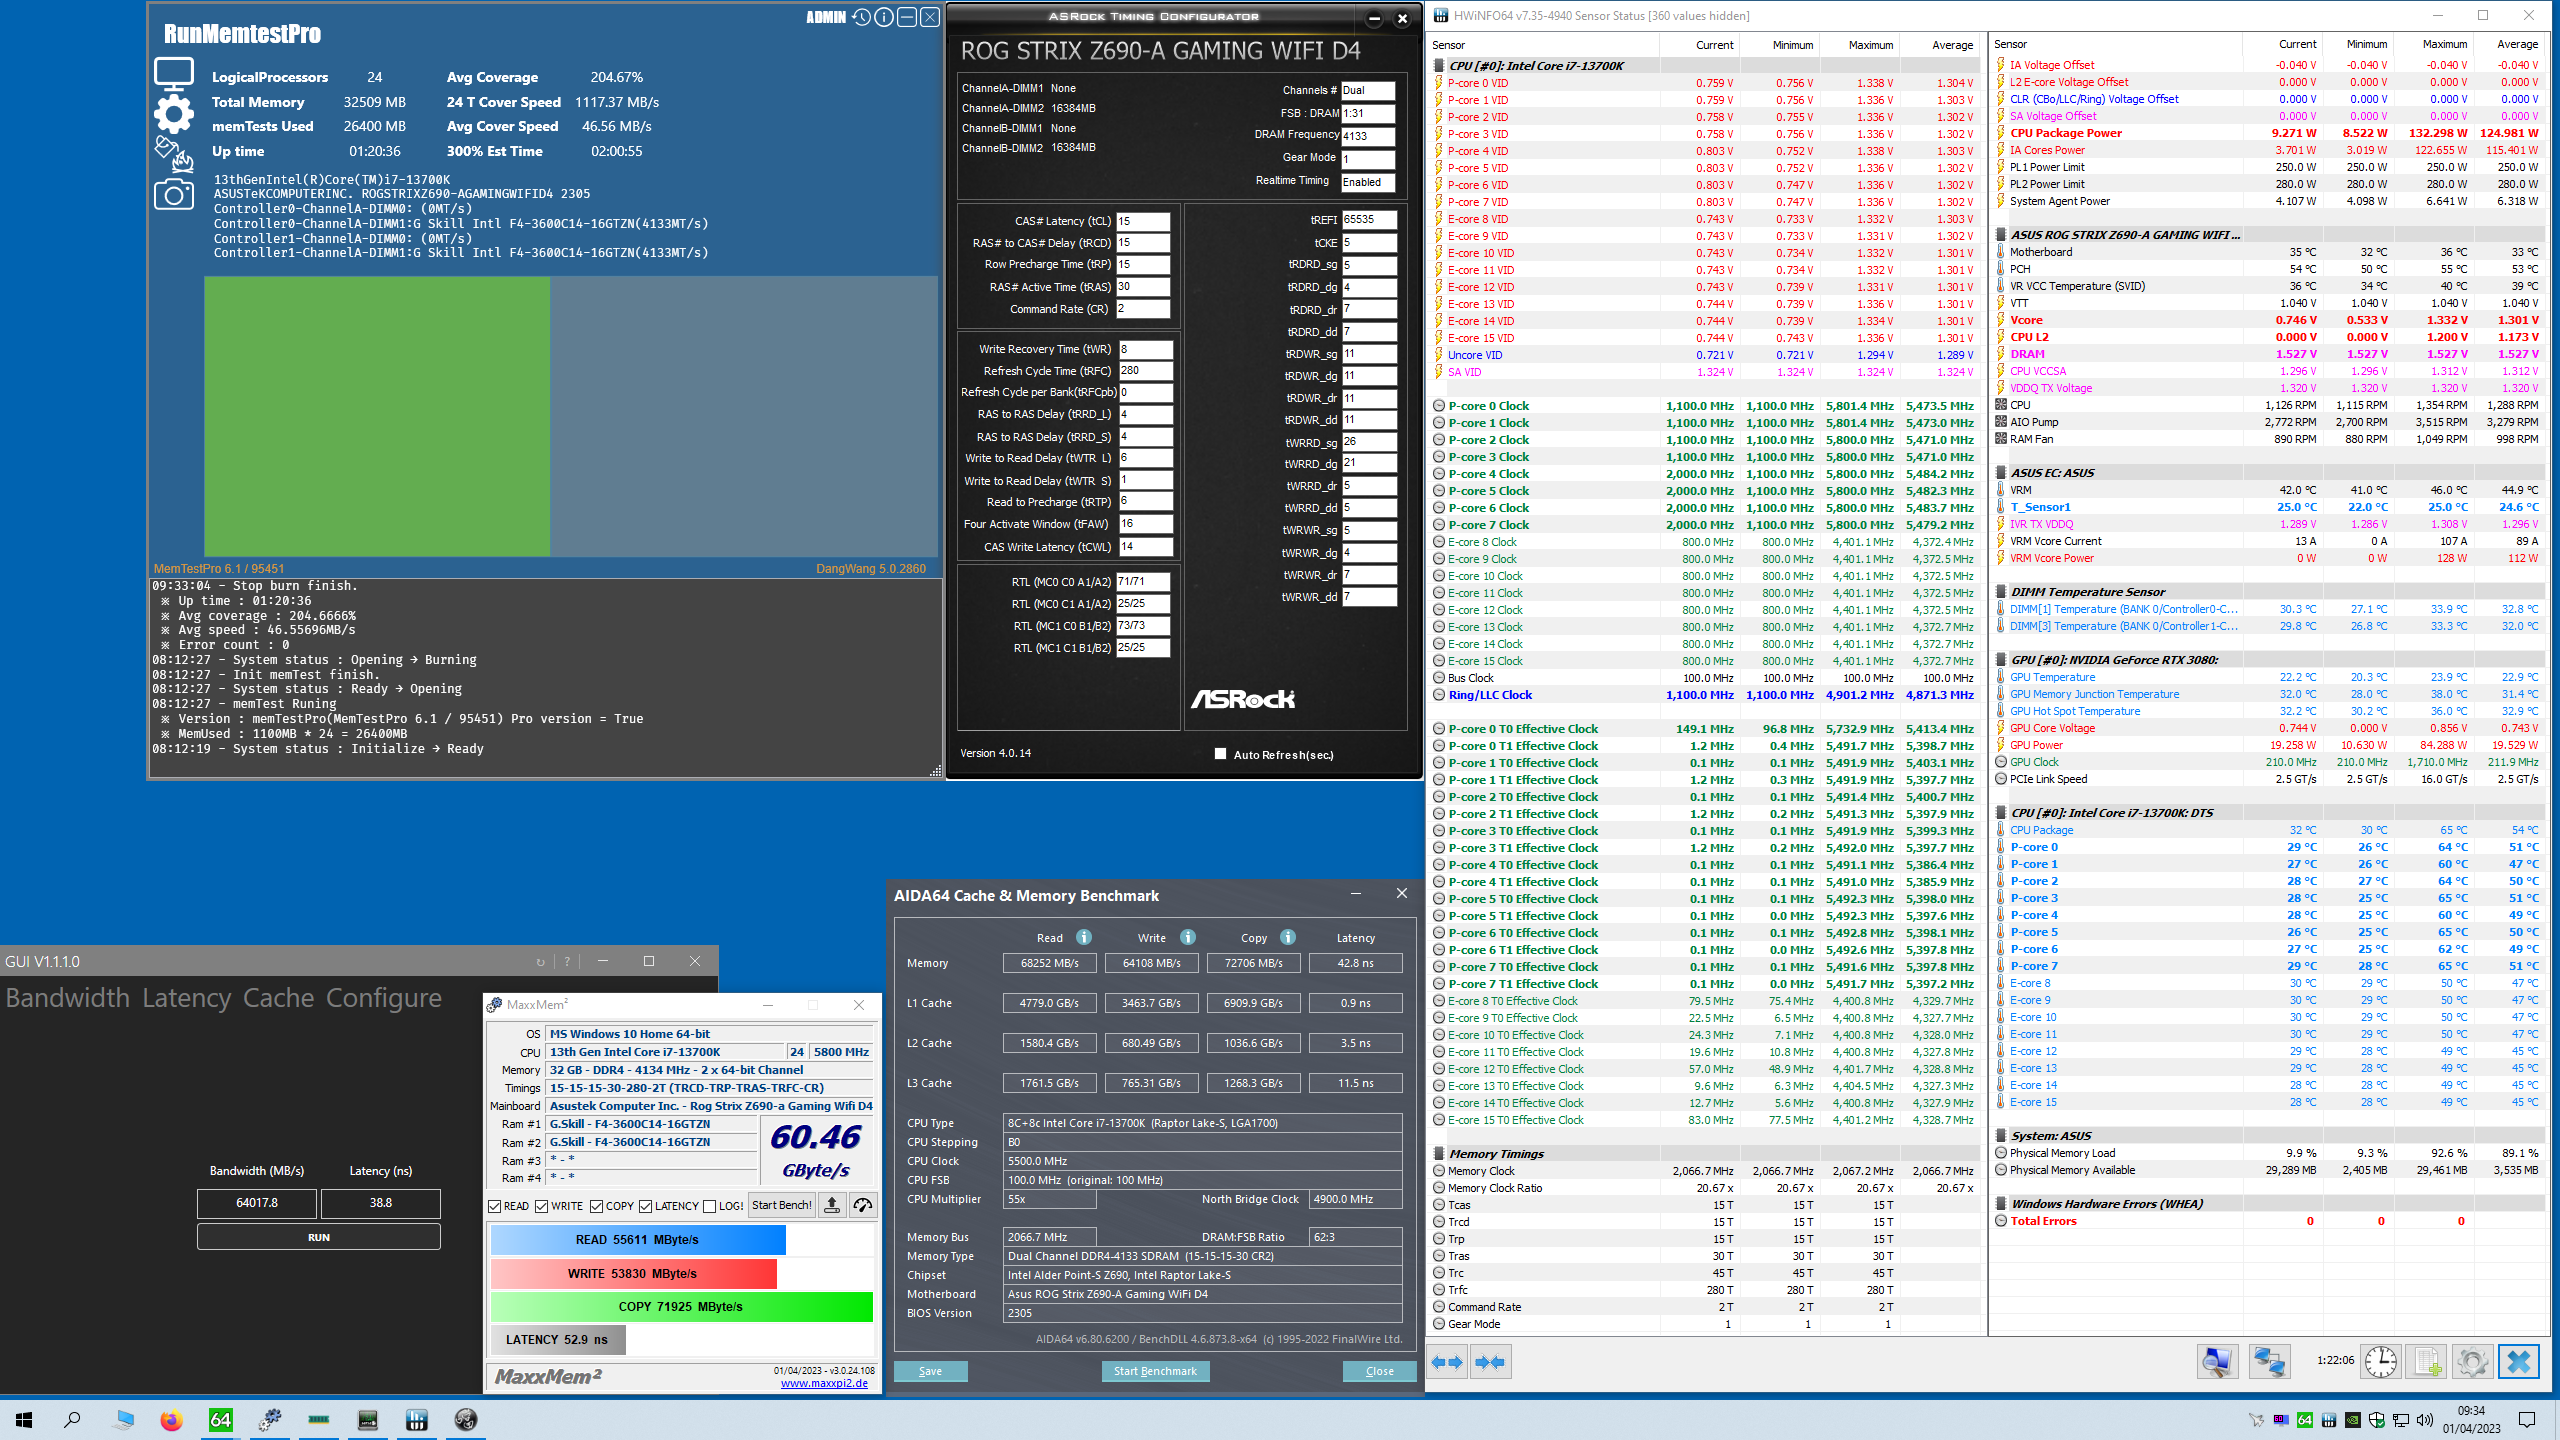Click HWiNFO collapse columns arrows icon
This screenshot has height=1440, width=2560.
click(1490, 1362)
